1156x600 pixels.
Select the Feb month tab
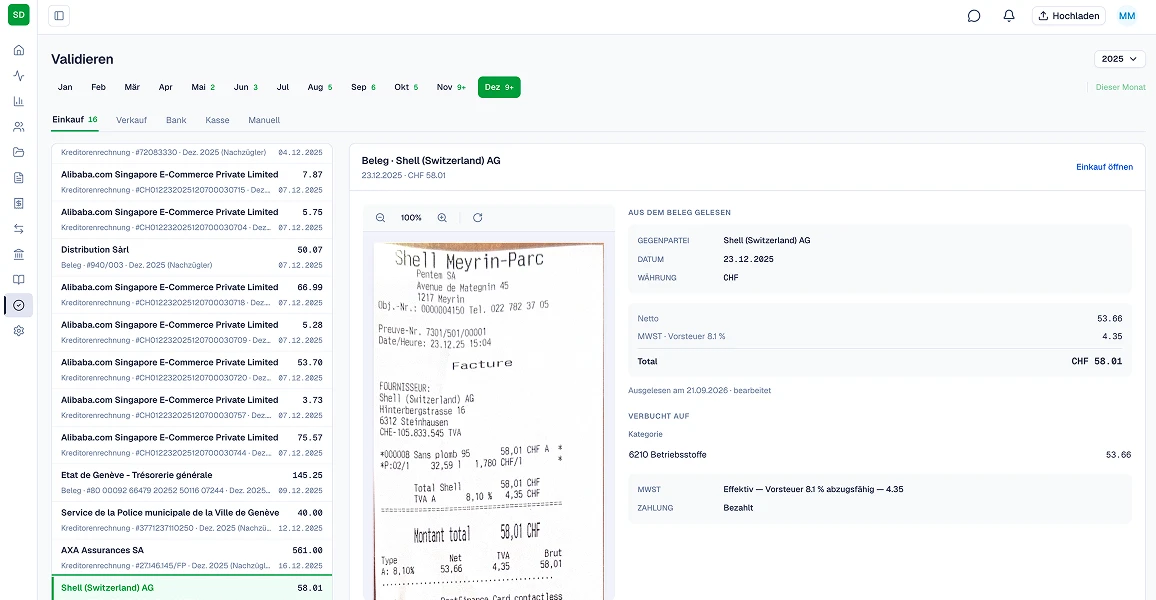[98, 87]
